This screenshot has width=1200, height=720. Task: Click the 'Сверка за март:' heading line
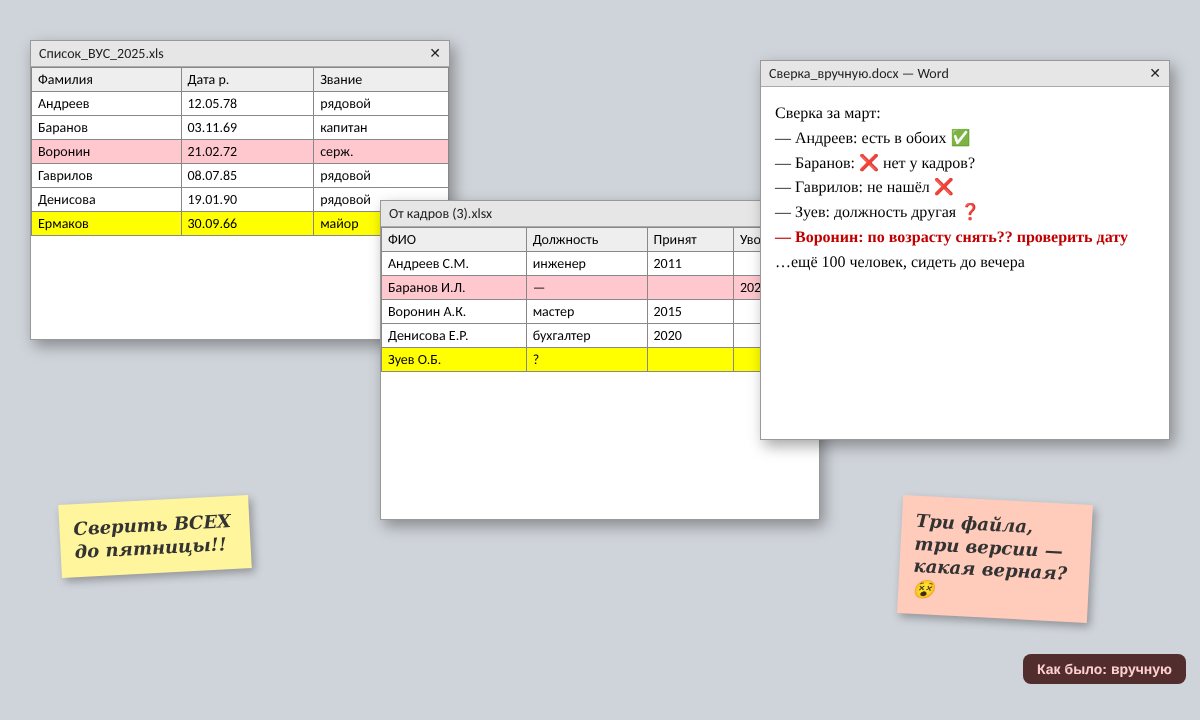[x=828, y=113]
